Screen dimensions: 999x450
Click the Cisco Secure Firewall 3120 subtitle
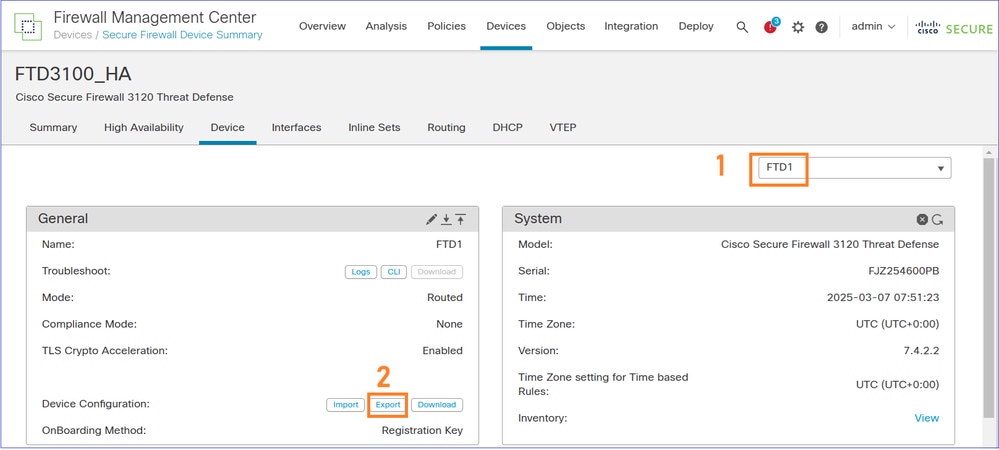pos(124,98)
